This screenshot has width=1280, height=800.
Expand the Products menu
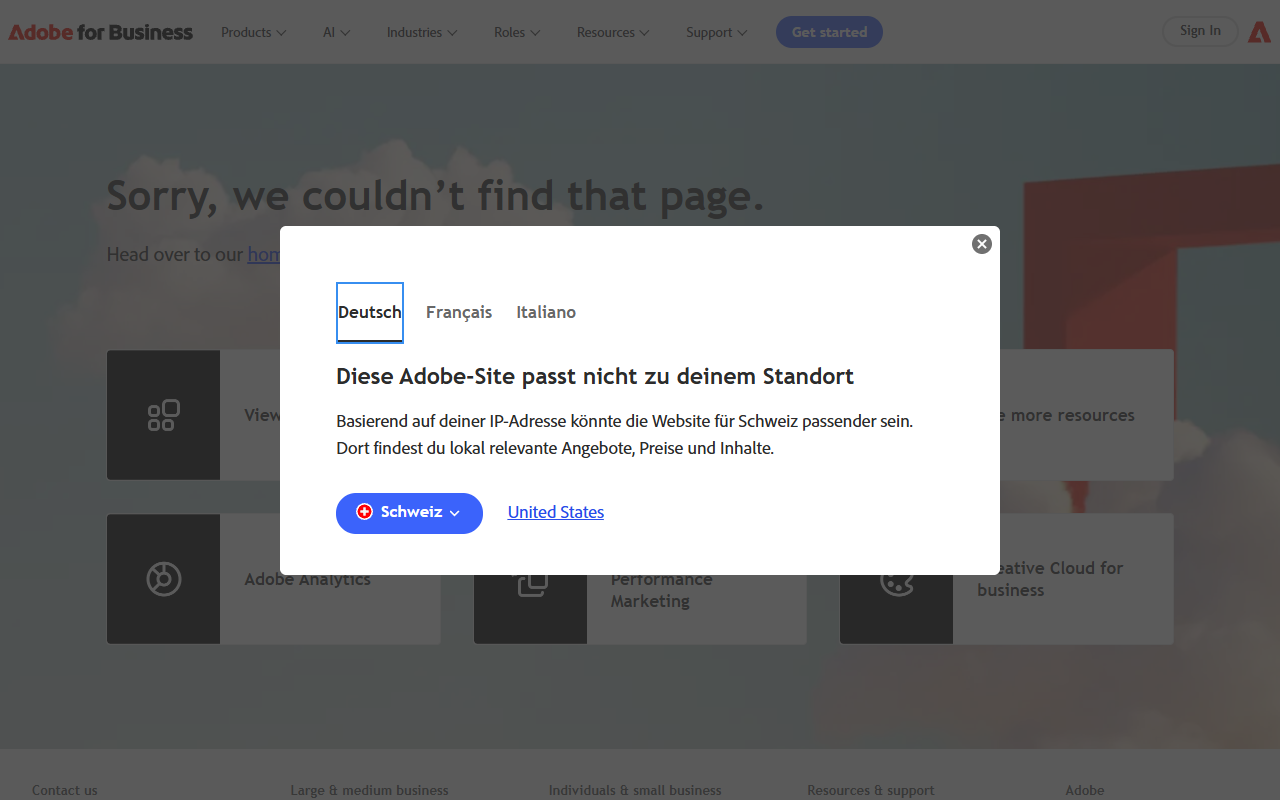coord(254,32)
